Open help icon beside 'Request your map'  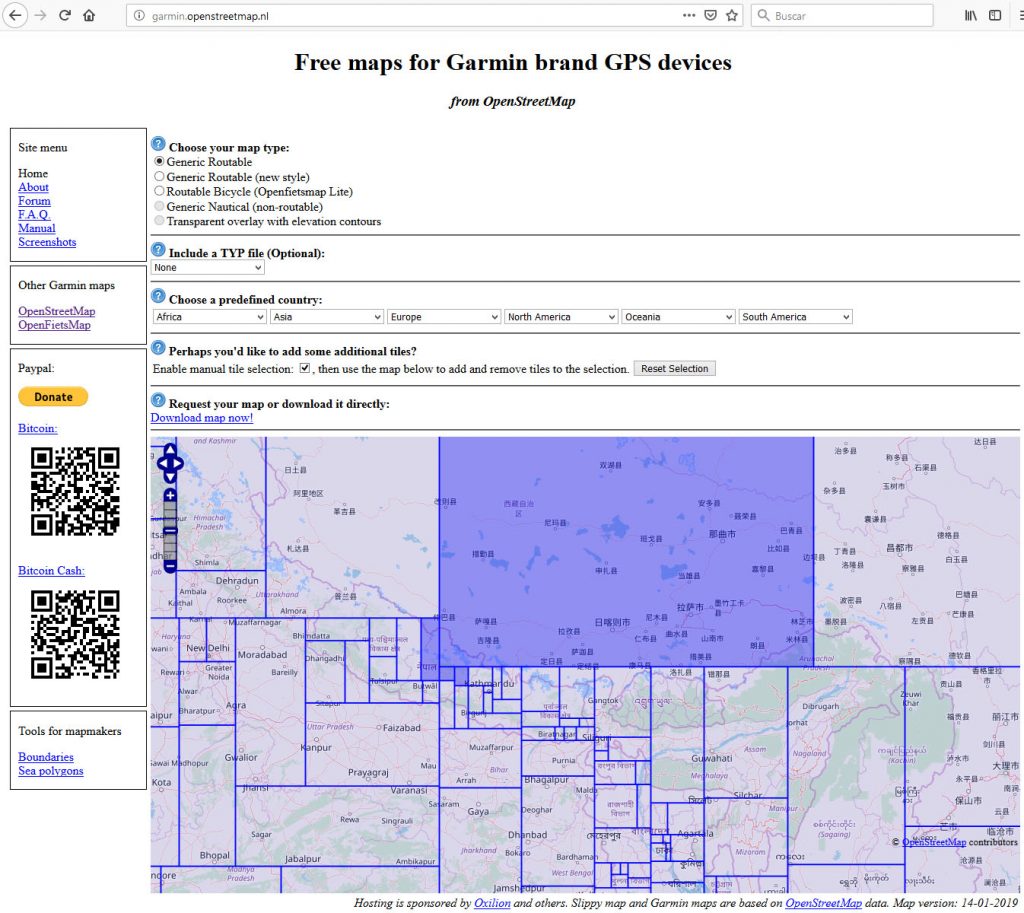(158, 400)
